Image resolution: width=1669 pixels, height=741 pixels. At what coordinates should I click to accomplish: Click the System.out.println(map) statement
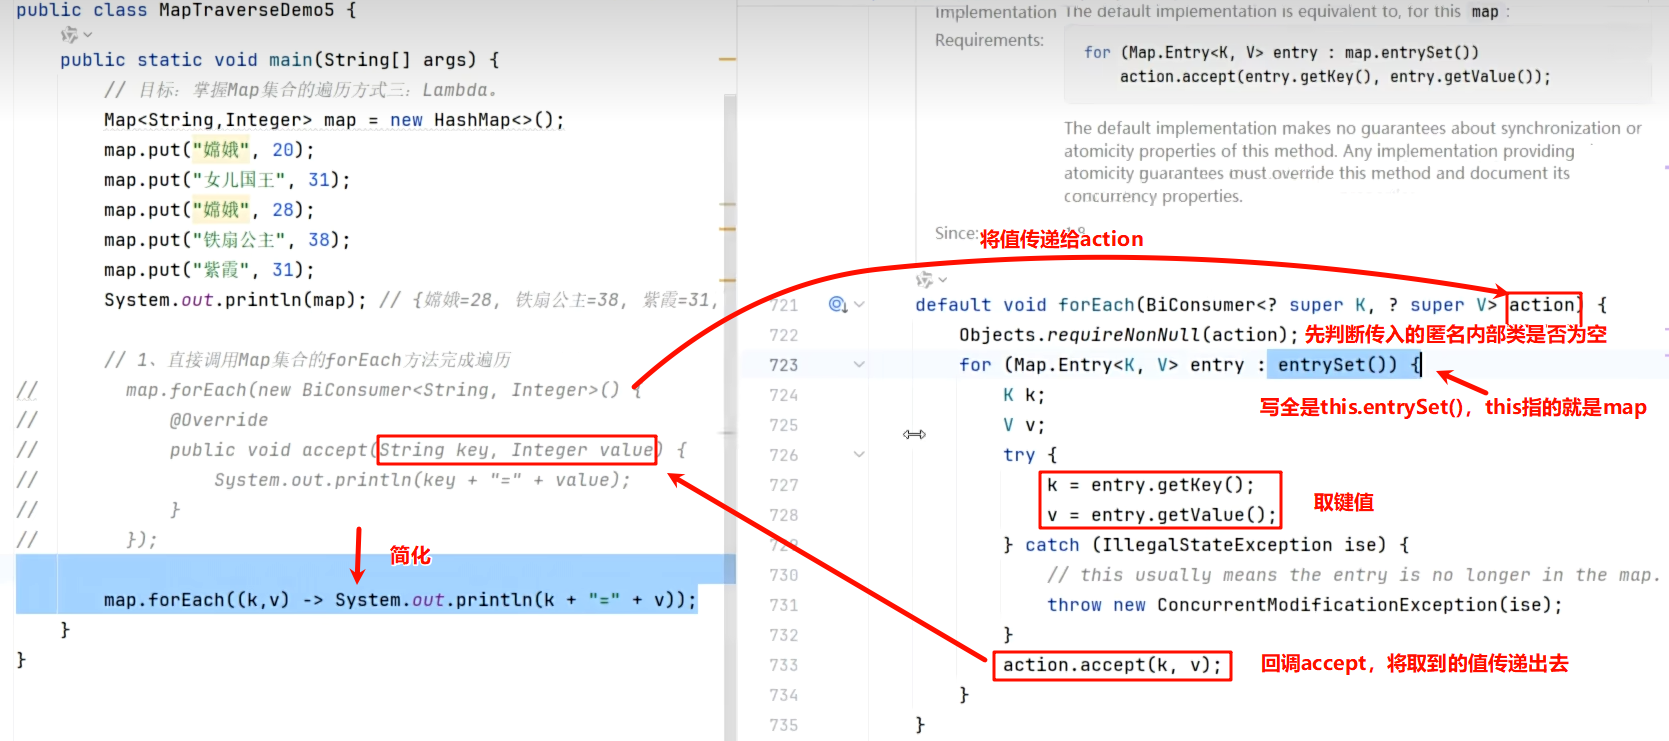click(235, 300)
